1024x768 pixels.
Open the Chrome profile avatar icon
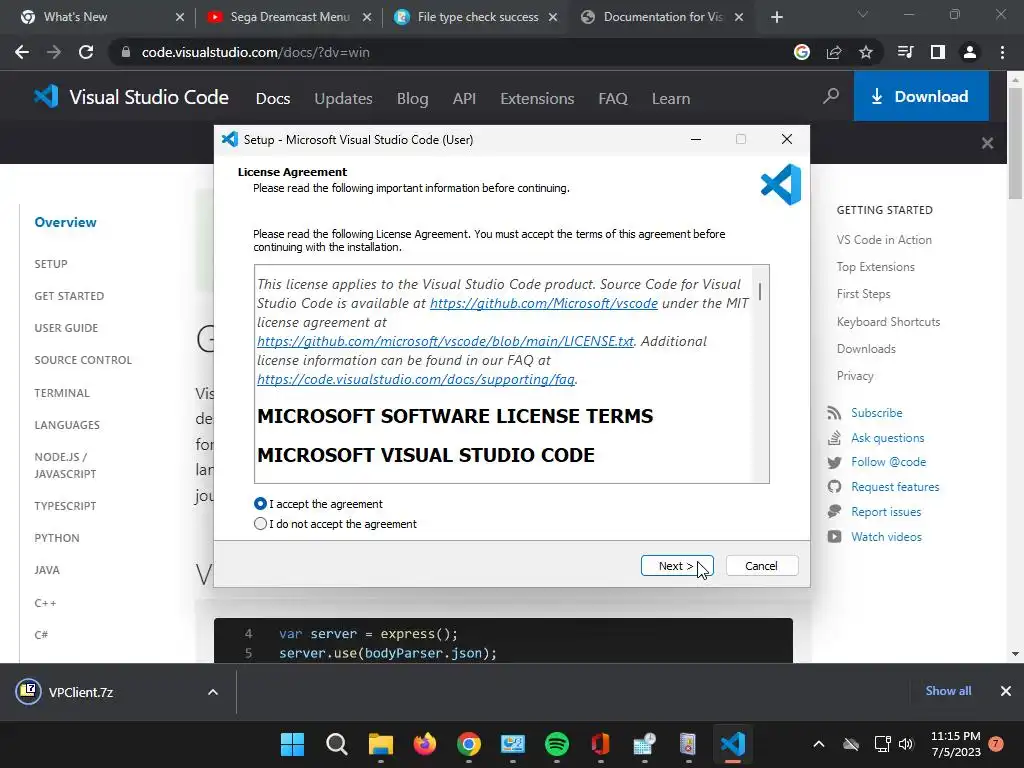[x=970, y=52]
